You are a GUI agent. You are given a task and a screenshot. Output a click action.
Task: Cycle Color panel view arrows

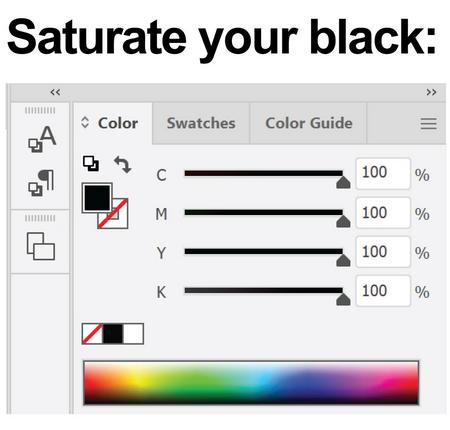(x=85, y=122)
